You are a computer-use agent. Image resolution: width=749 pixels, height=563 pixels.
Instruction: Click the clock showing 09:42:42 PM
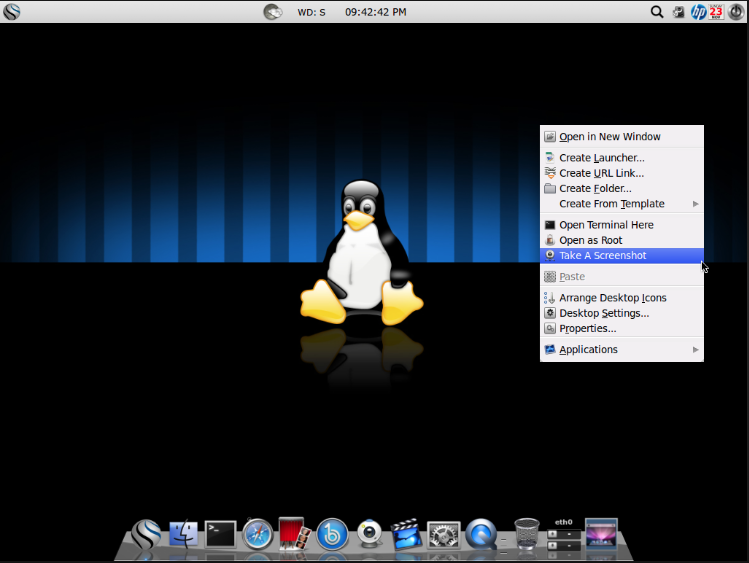point(375,12)
